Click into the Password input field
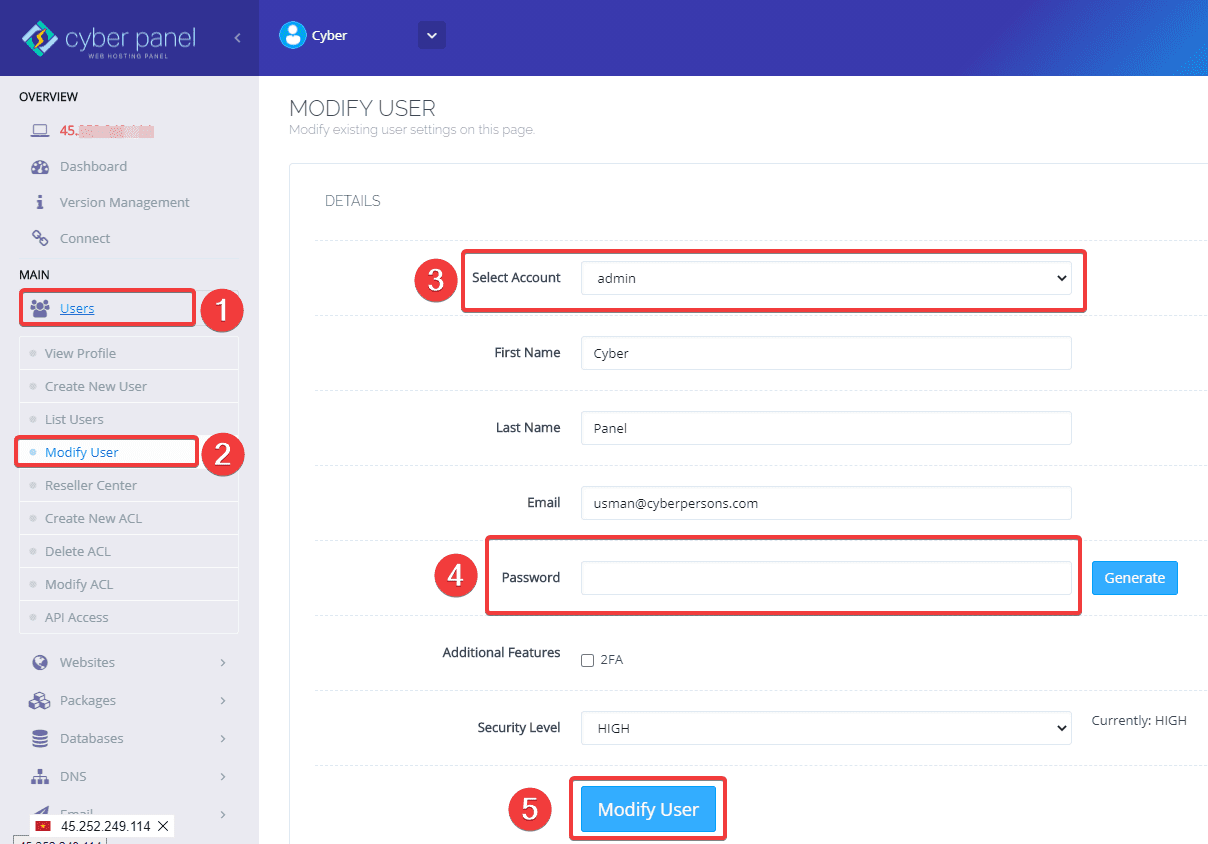 (825, 578)
